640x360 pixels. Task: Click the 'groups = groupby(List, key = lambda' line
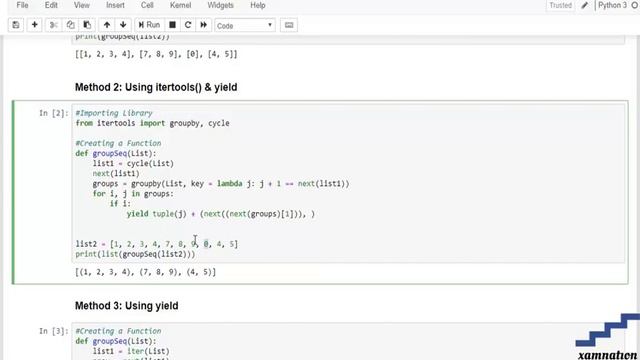pyautogui.click(x=221, y=184)
